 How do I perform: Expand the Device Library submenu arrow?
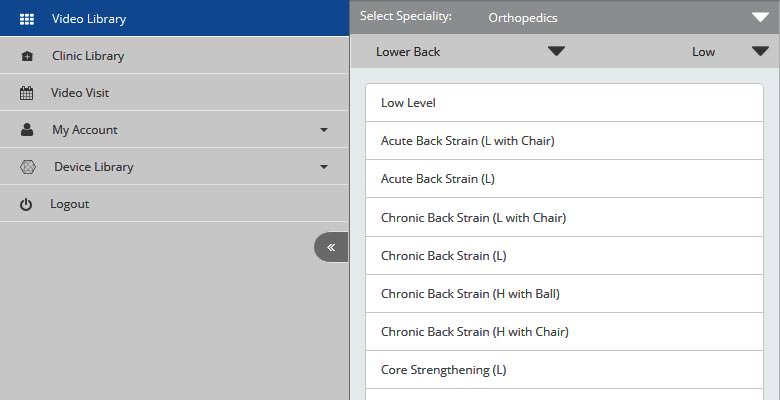point(324,167)
